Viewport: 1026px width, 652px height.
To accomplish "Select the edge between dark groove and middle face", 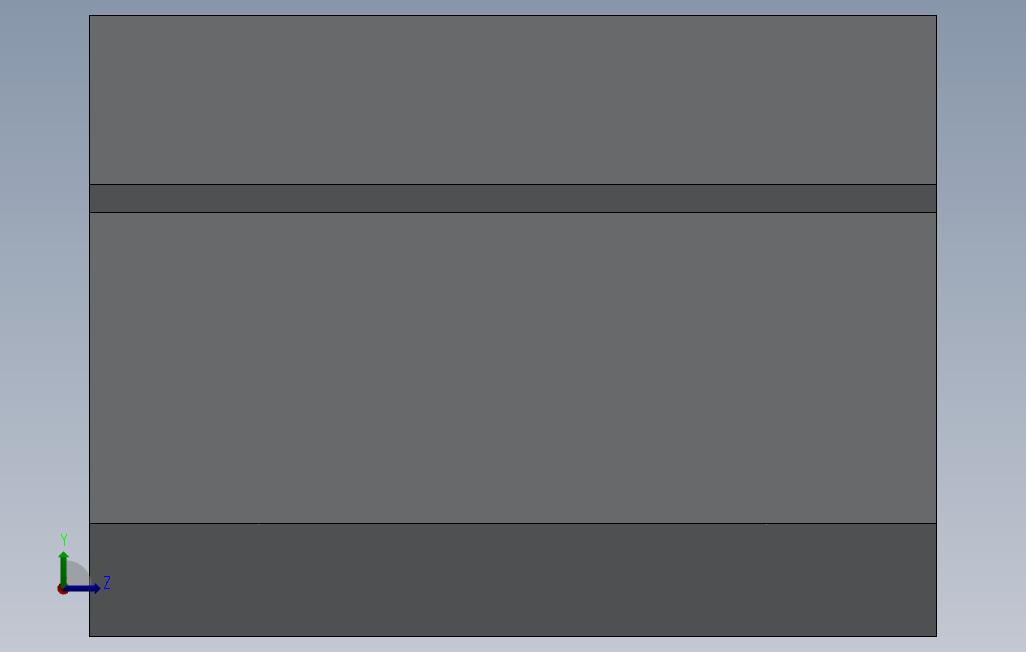I will (513, 212).
